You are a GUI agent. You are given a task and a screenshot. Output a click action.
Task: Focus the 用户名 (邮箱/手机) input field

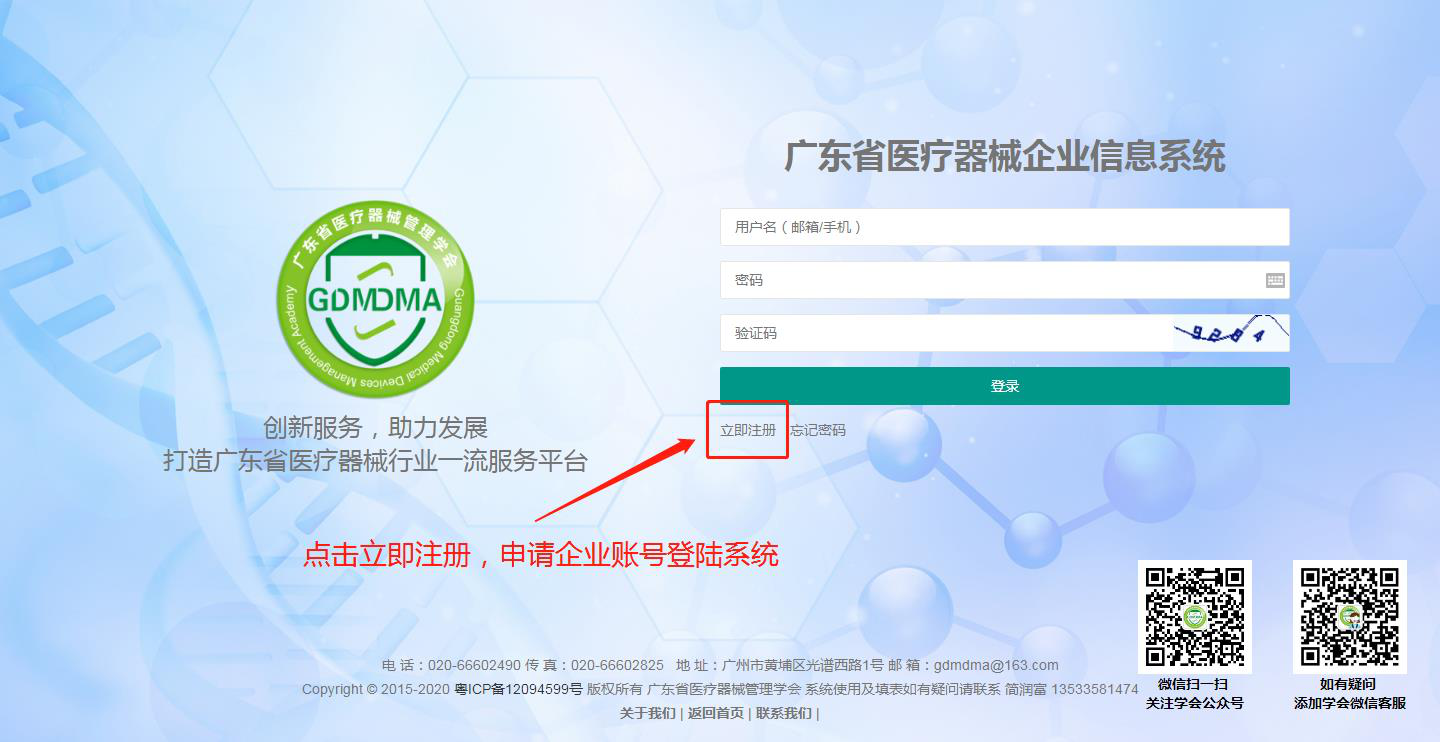(x=1005, y=227)
